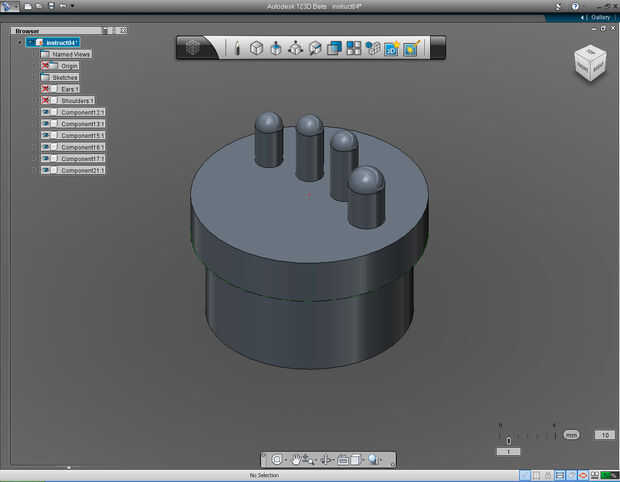Screen dimensions: 620x482
Task: Open the camera view tool
Action: pyautogui.click(x=343, y=459)
